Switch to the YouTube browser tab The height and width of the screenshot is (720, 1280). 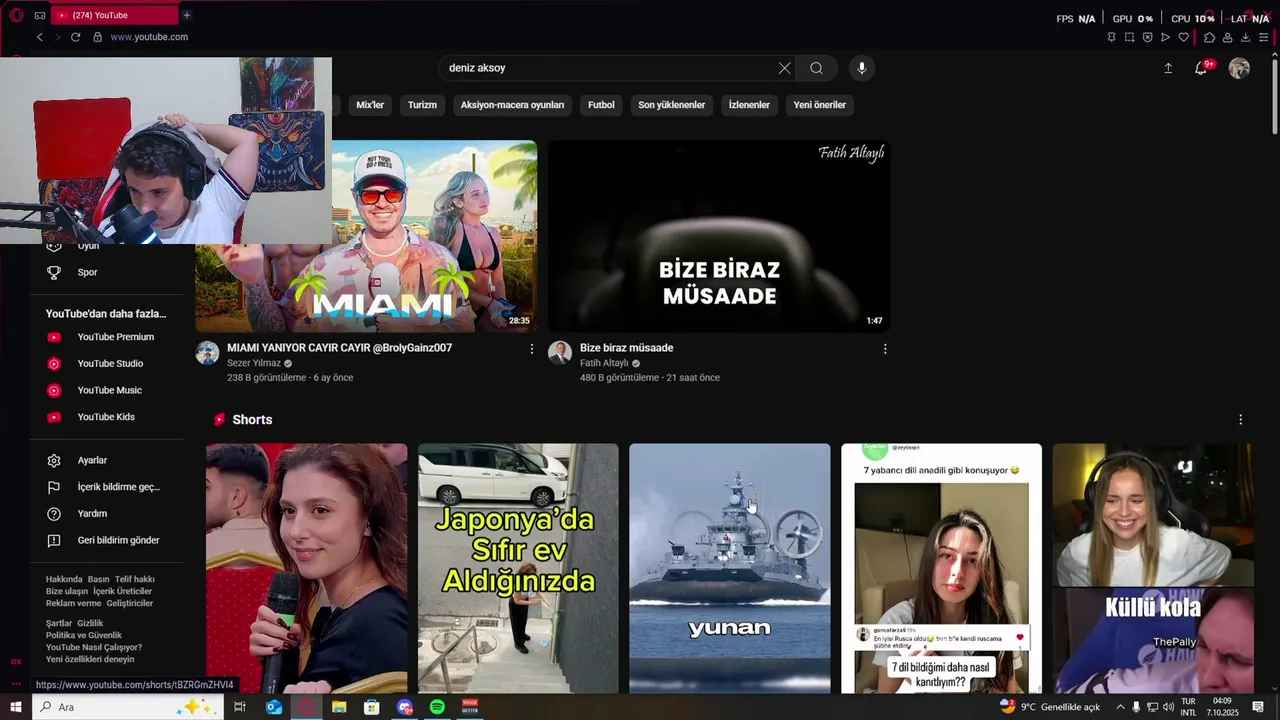pos(115,15)
